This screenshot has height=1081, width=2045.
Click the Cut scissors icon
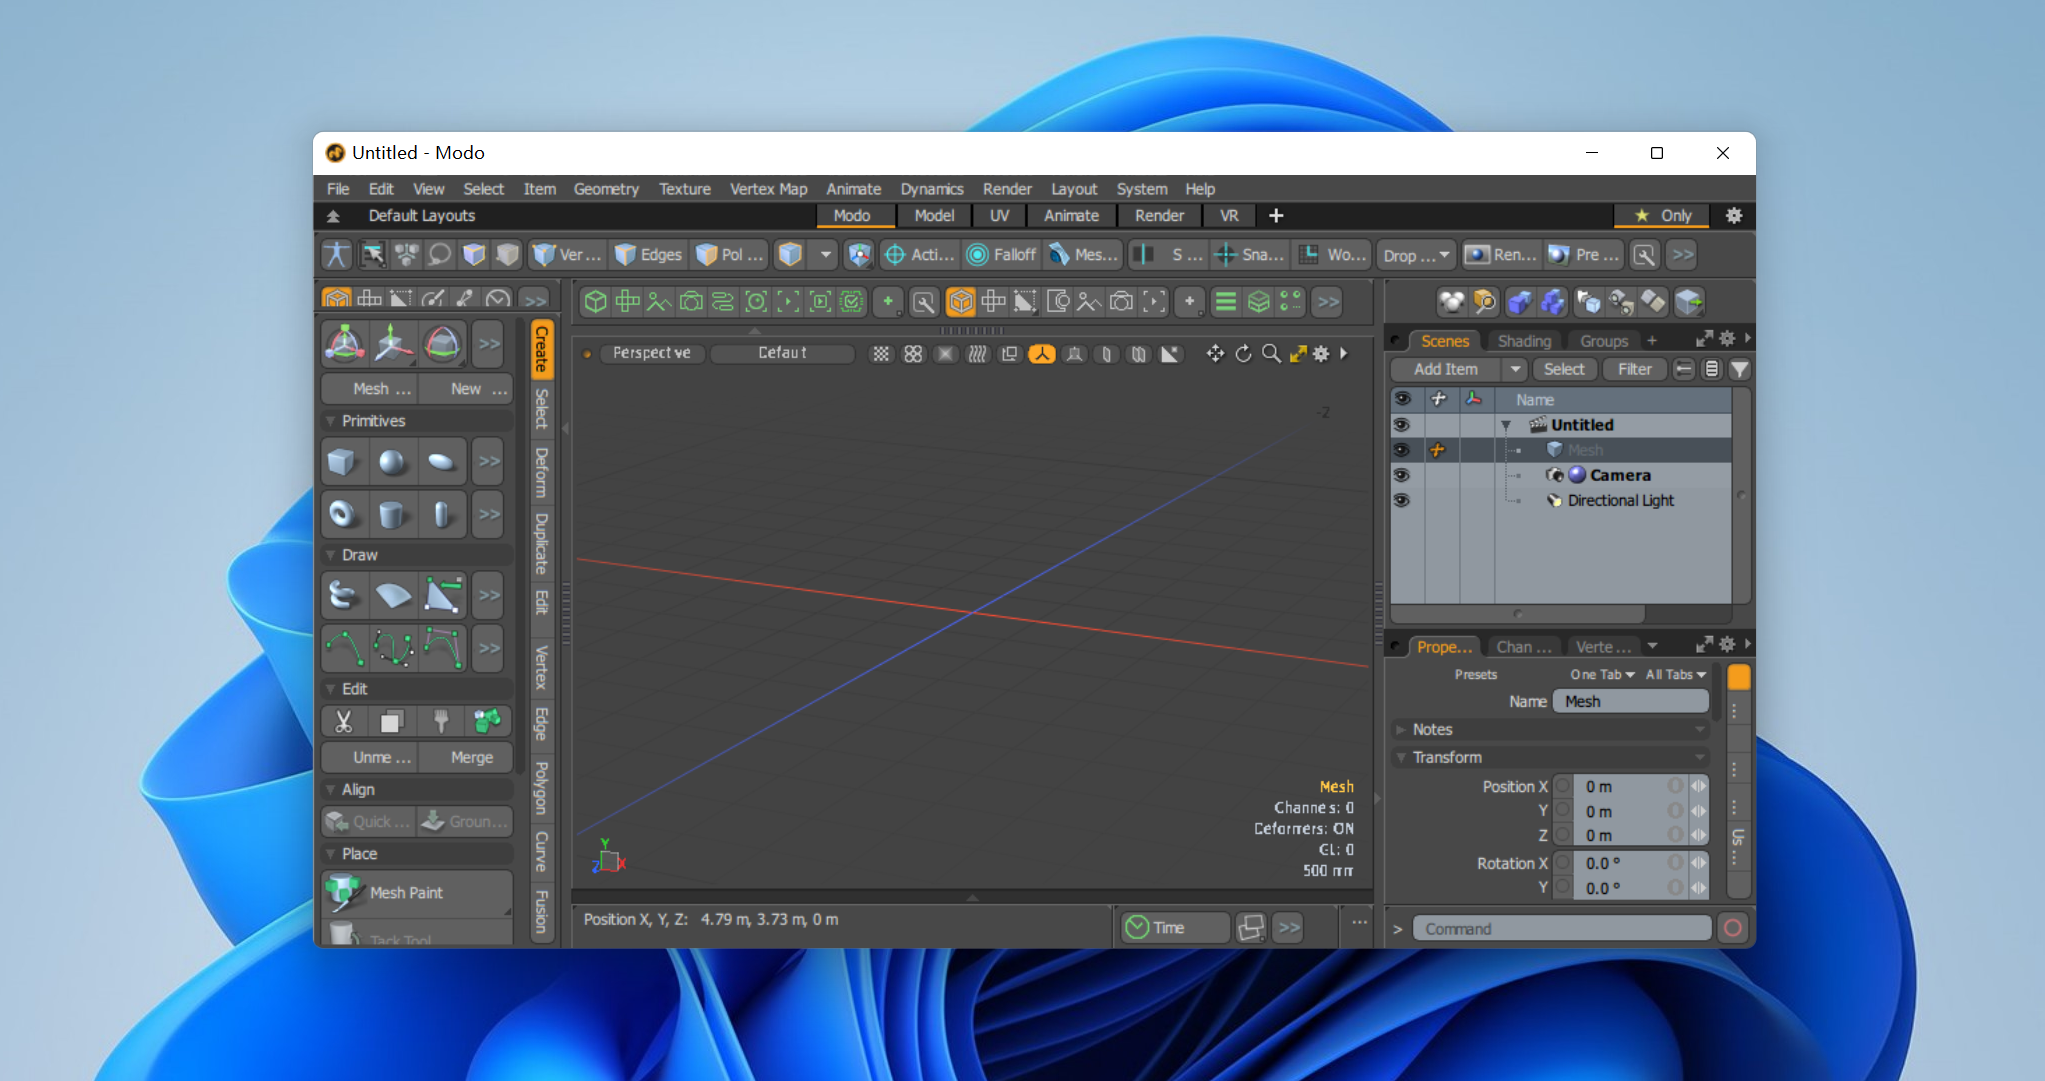pos(343,721)
